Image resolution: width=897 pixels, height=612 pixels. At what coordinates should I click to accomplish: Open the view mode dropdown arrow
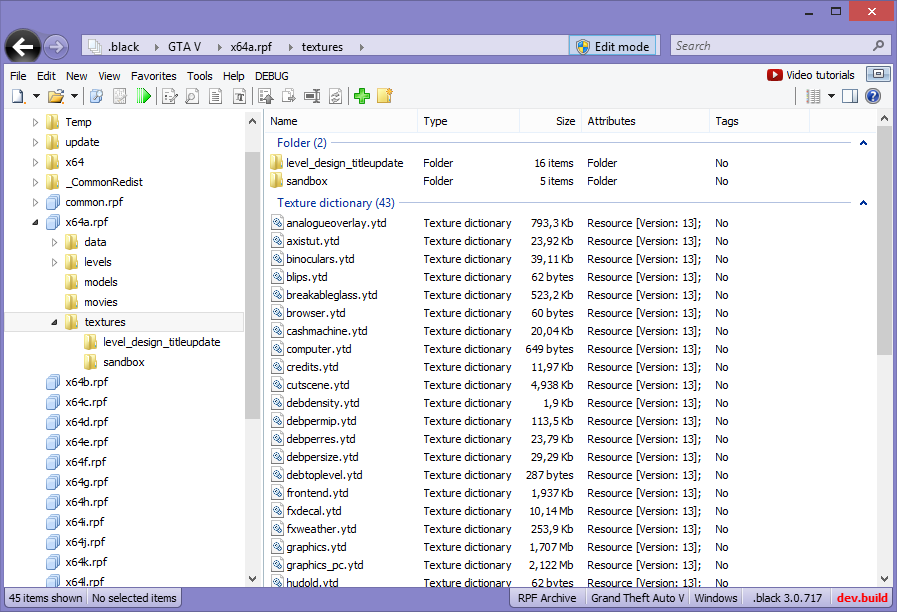point(831,96)
